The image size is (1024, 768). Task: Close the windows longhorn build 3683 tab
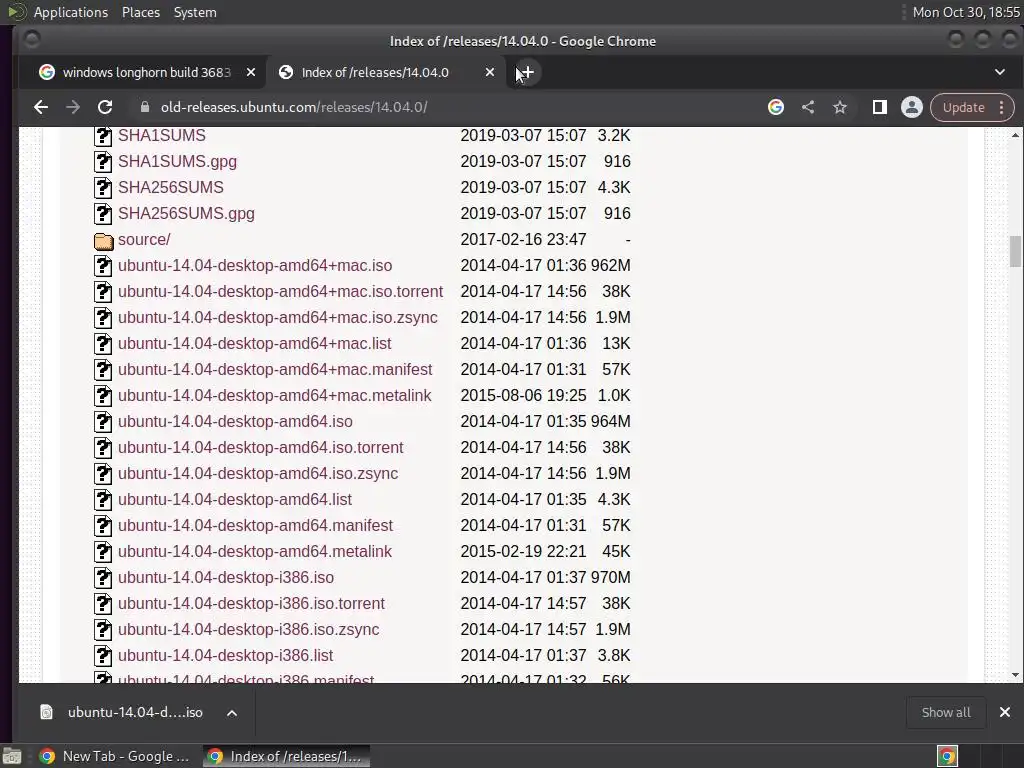(251, 72)
